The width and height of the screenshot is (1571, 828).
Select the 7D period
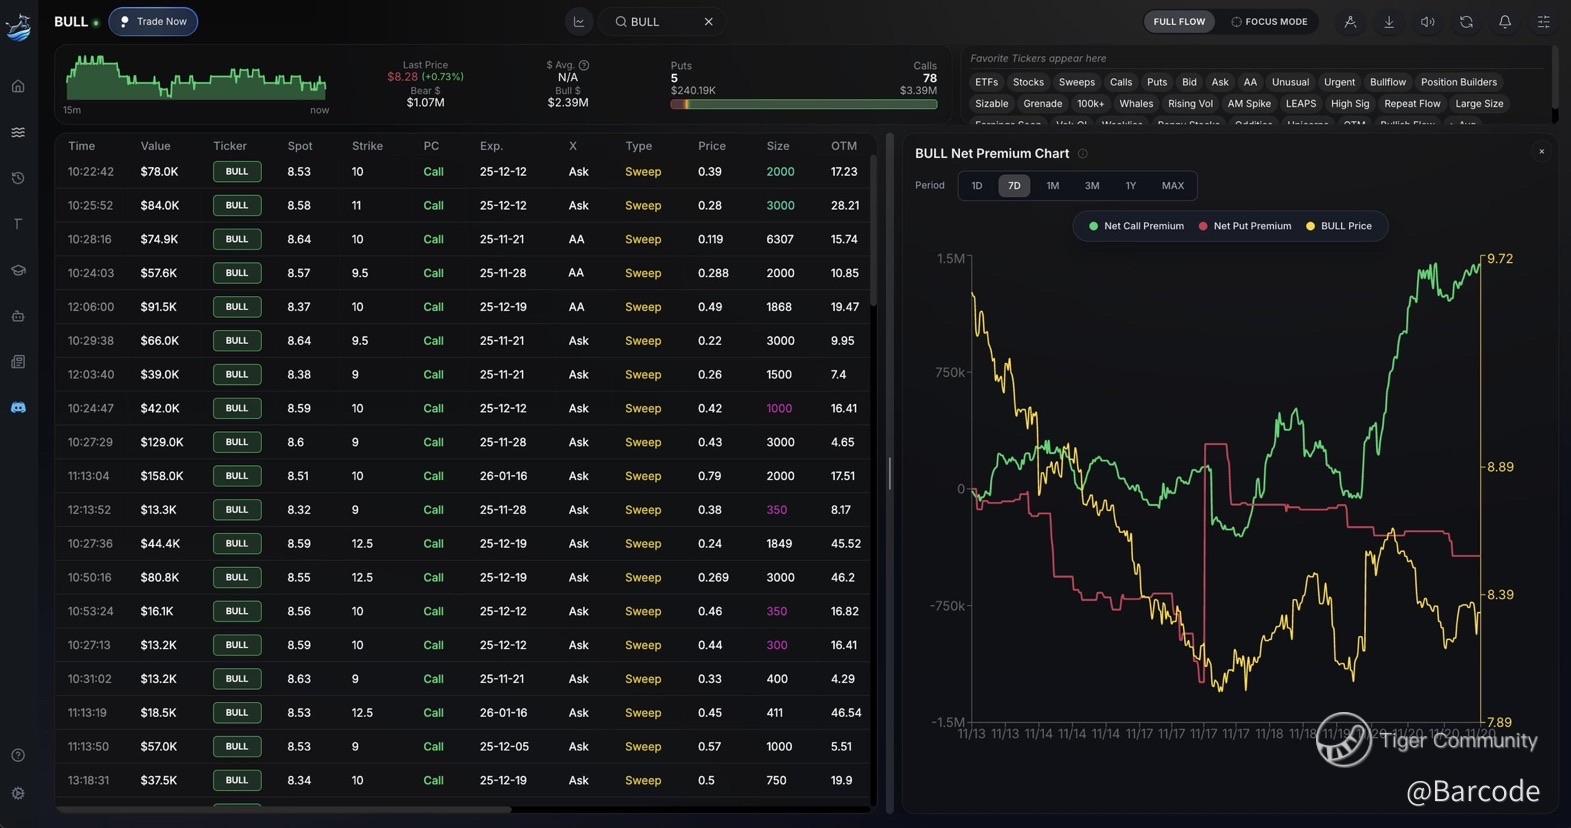(x=1014, y=186)
